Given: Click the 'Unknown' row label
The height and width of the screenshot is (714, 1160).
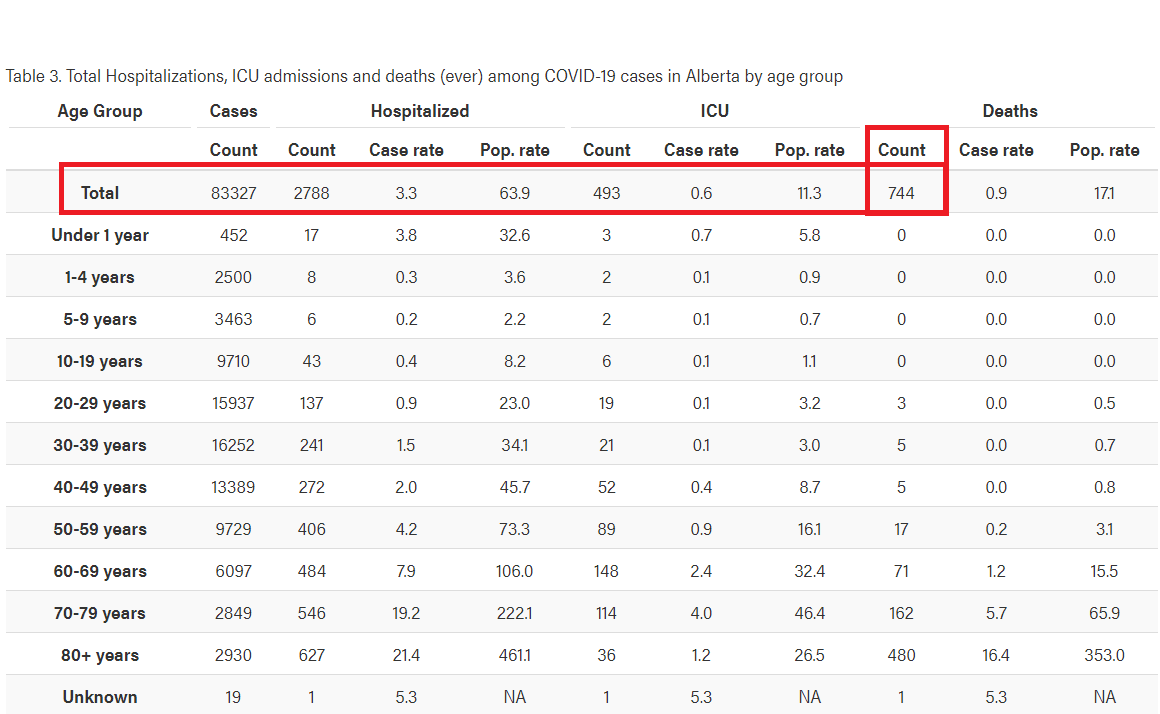Looking at the screenshot, I should [x=100, y=698].
